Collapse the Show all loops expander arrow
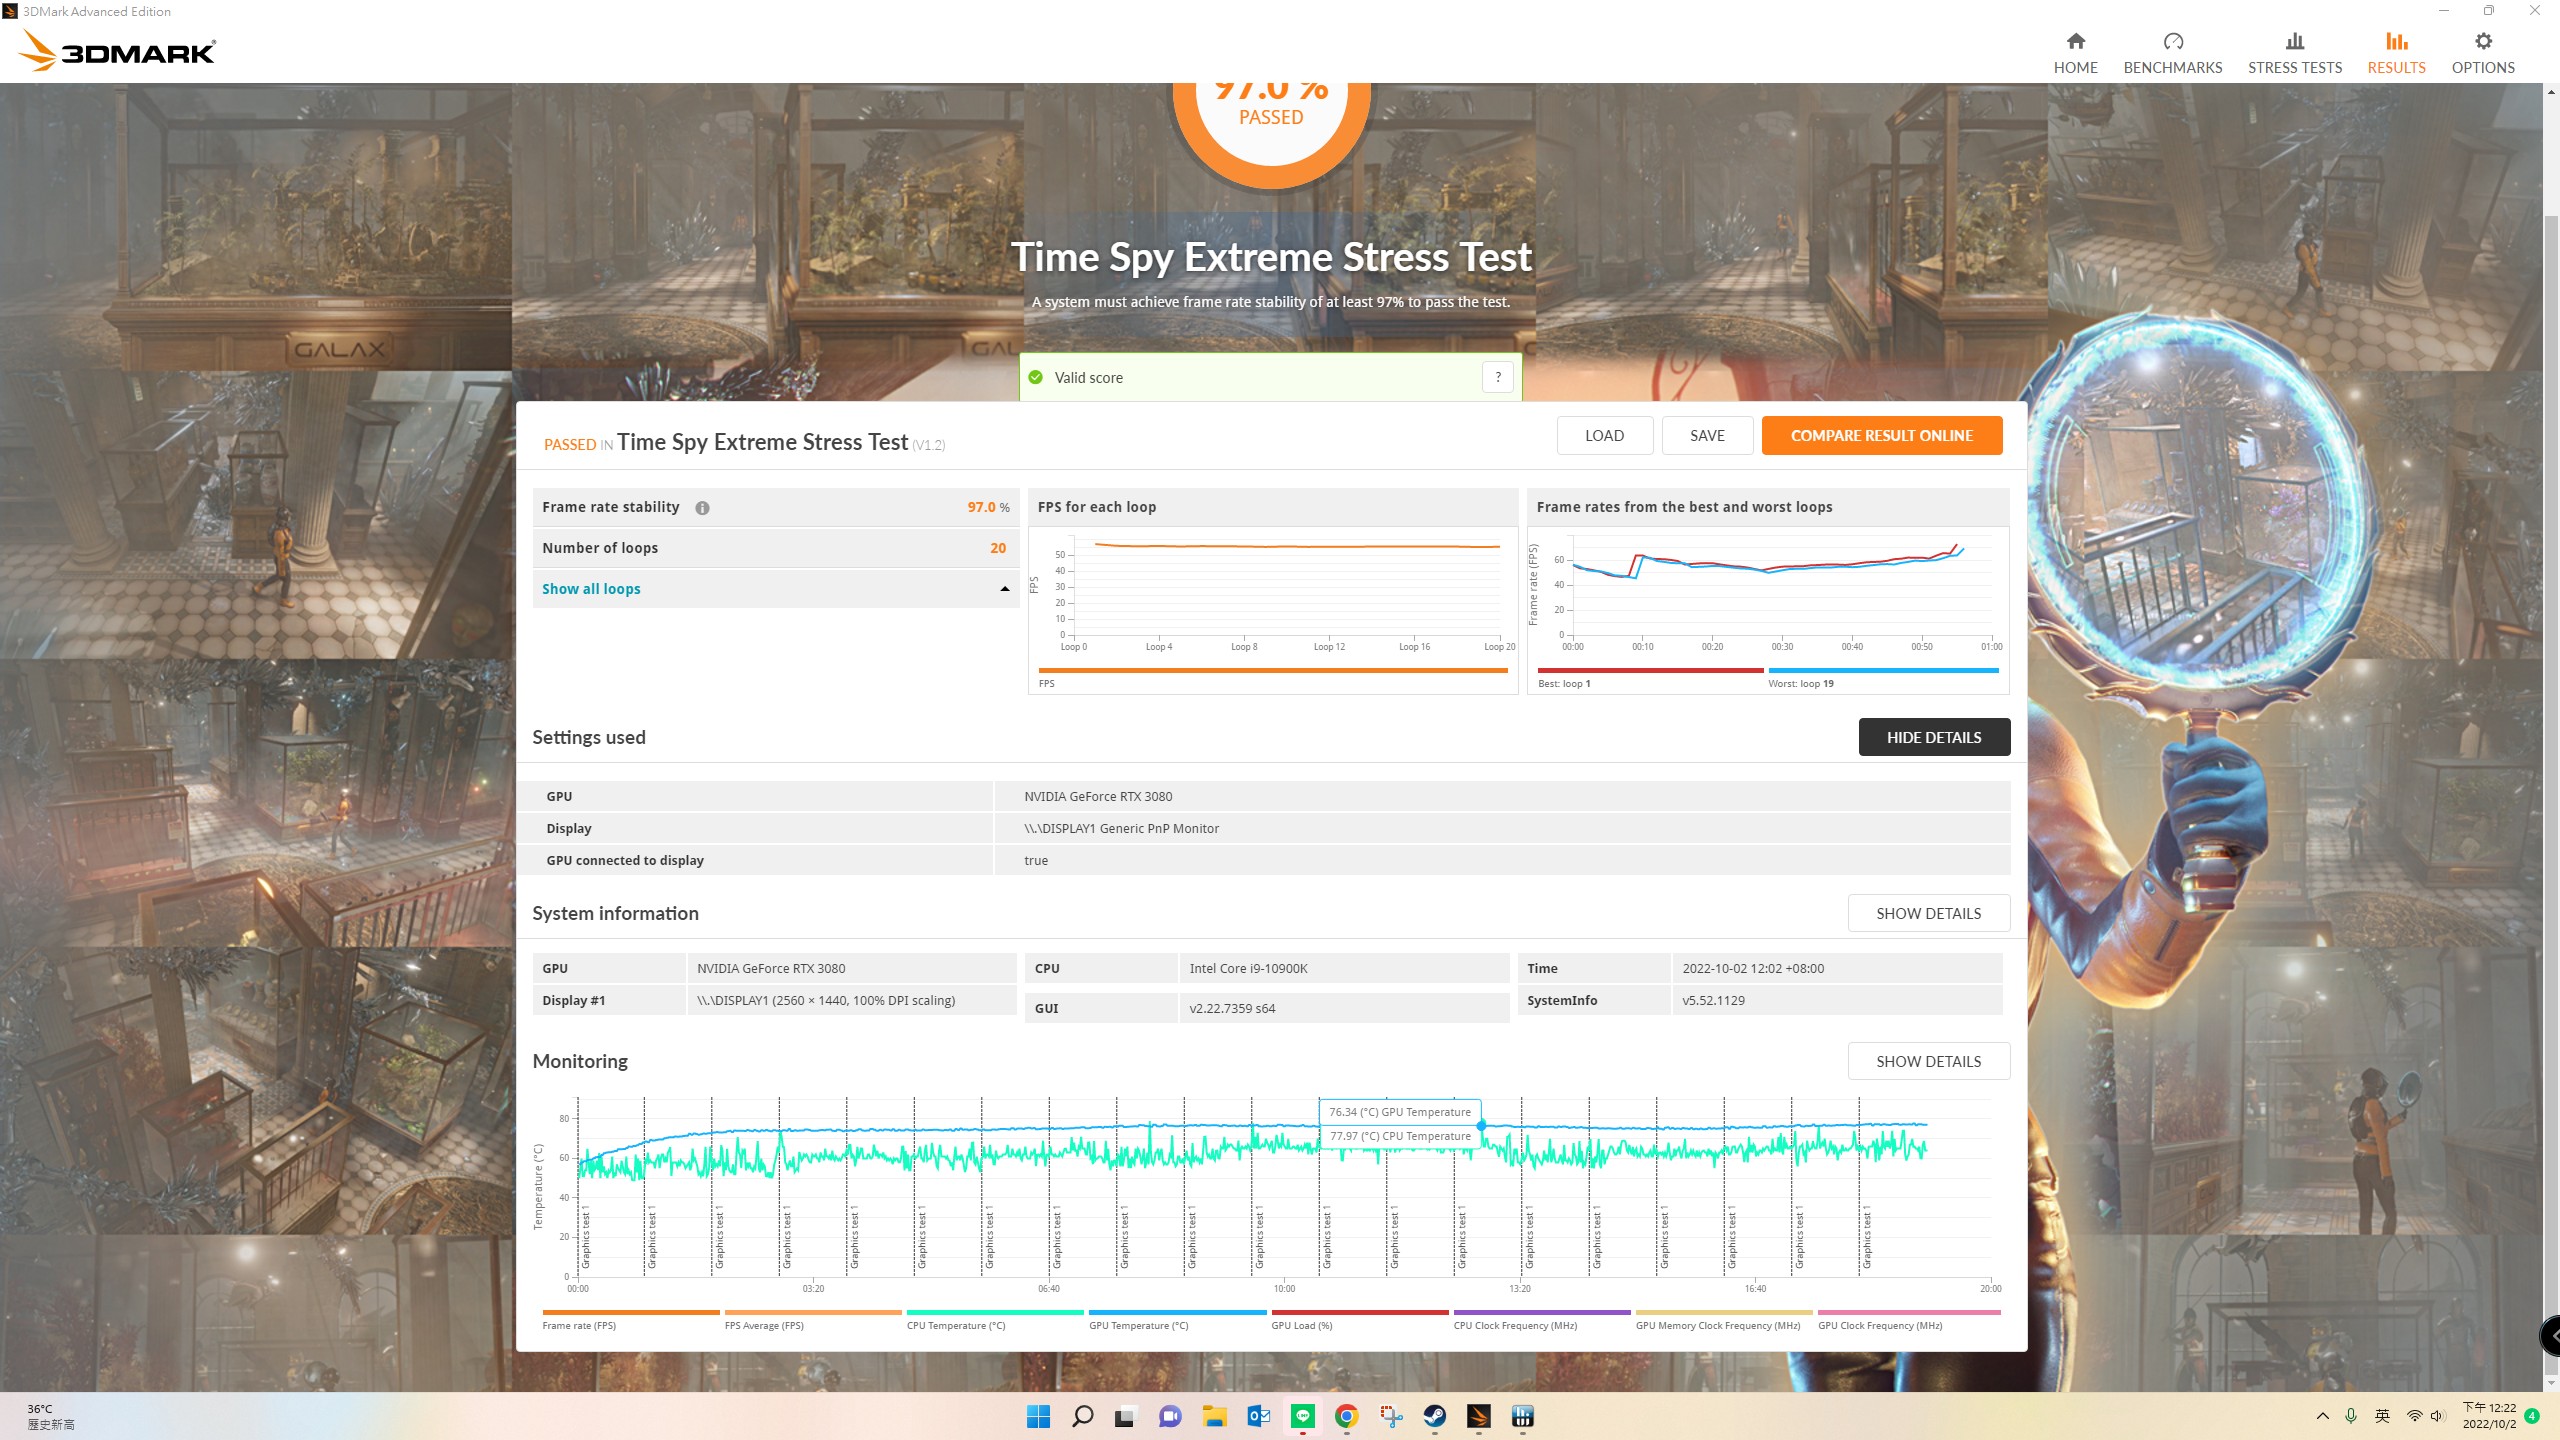This screenshot has width=2560, height=1440. (1004, 589)
